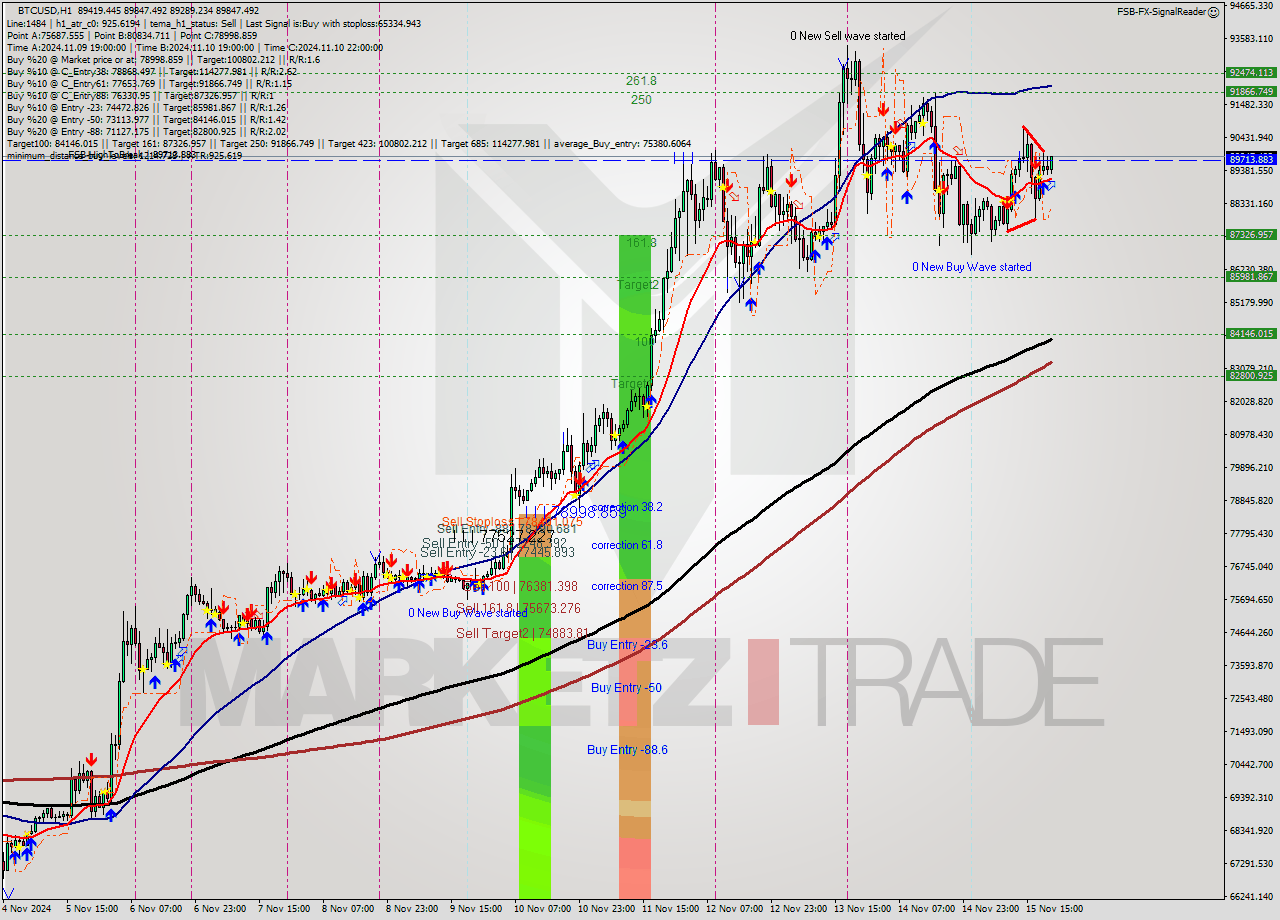1280x920 pixels.
Task: Select the green 91866.749 price tag
Action: [x=1251, y=91]
